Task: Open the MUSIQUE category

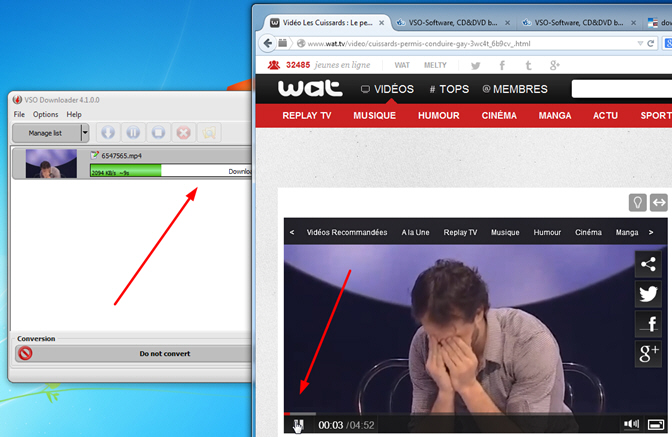Action: [x=374, y=115]
